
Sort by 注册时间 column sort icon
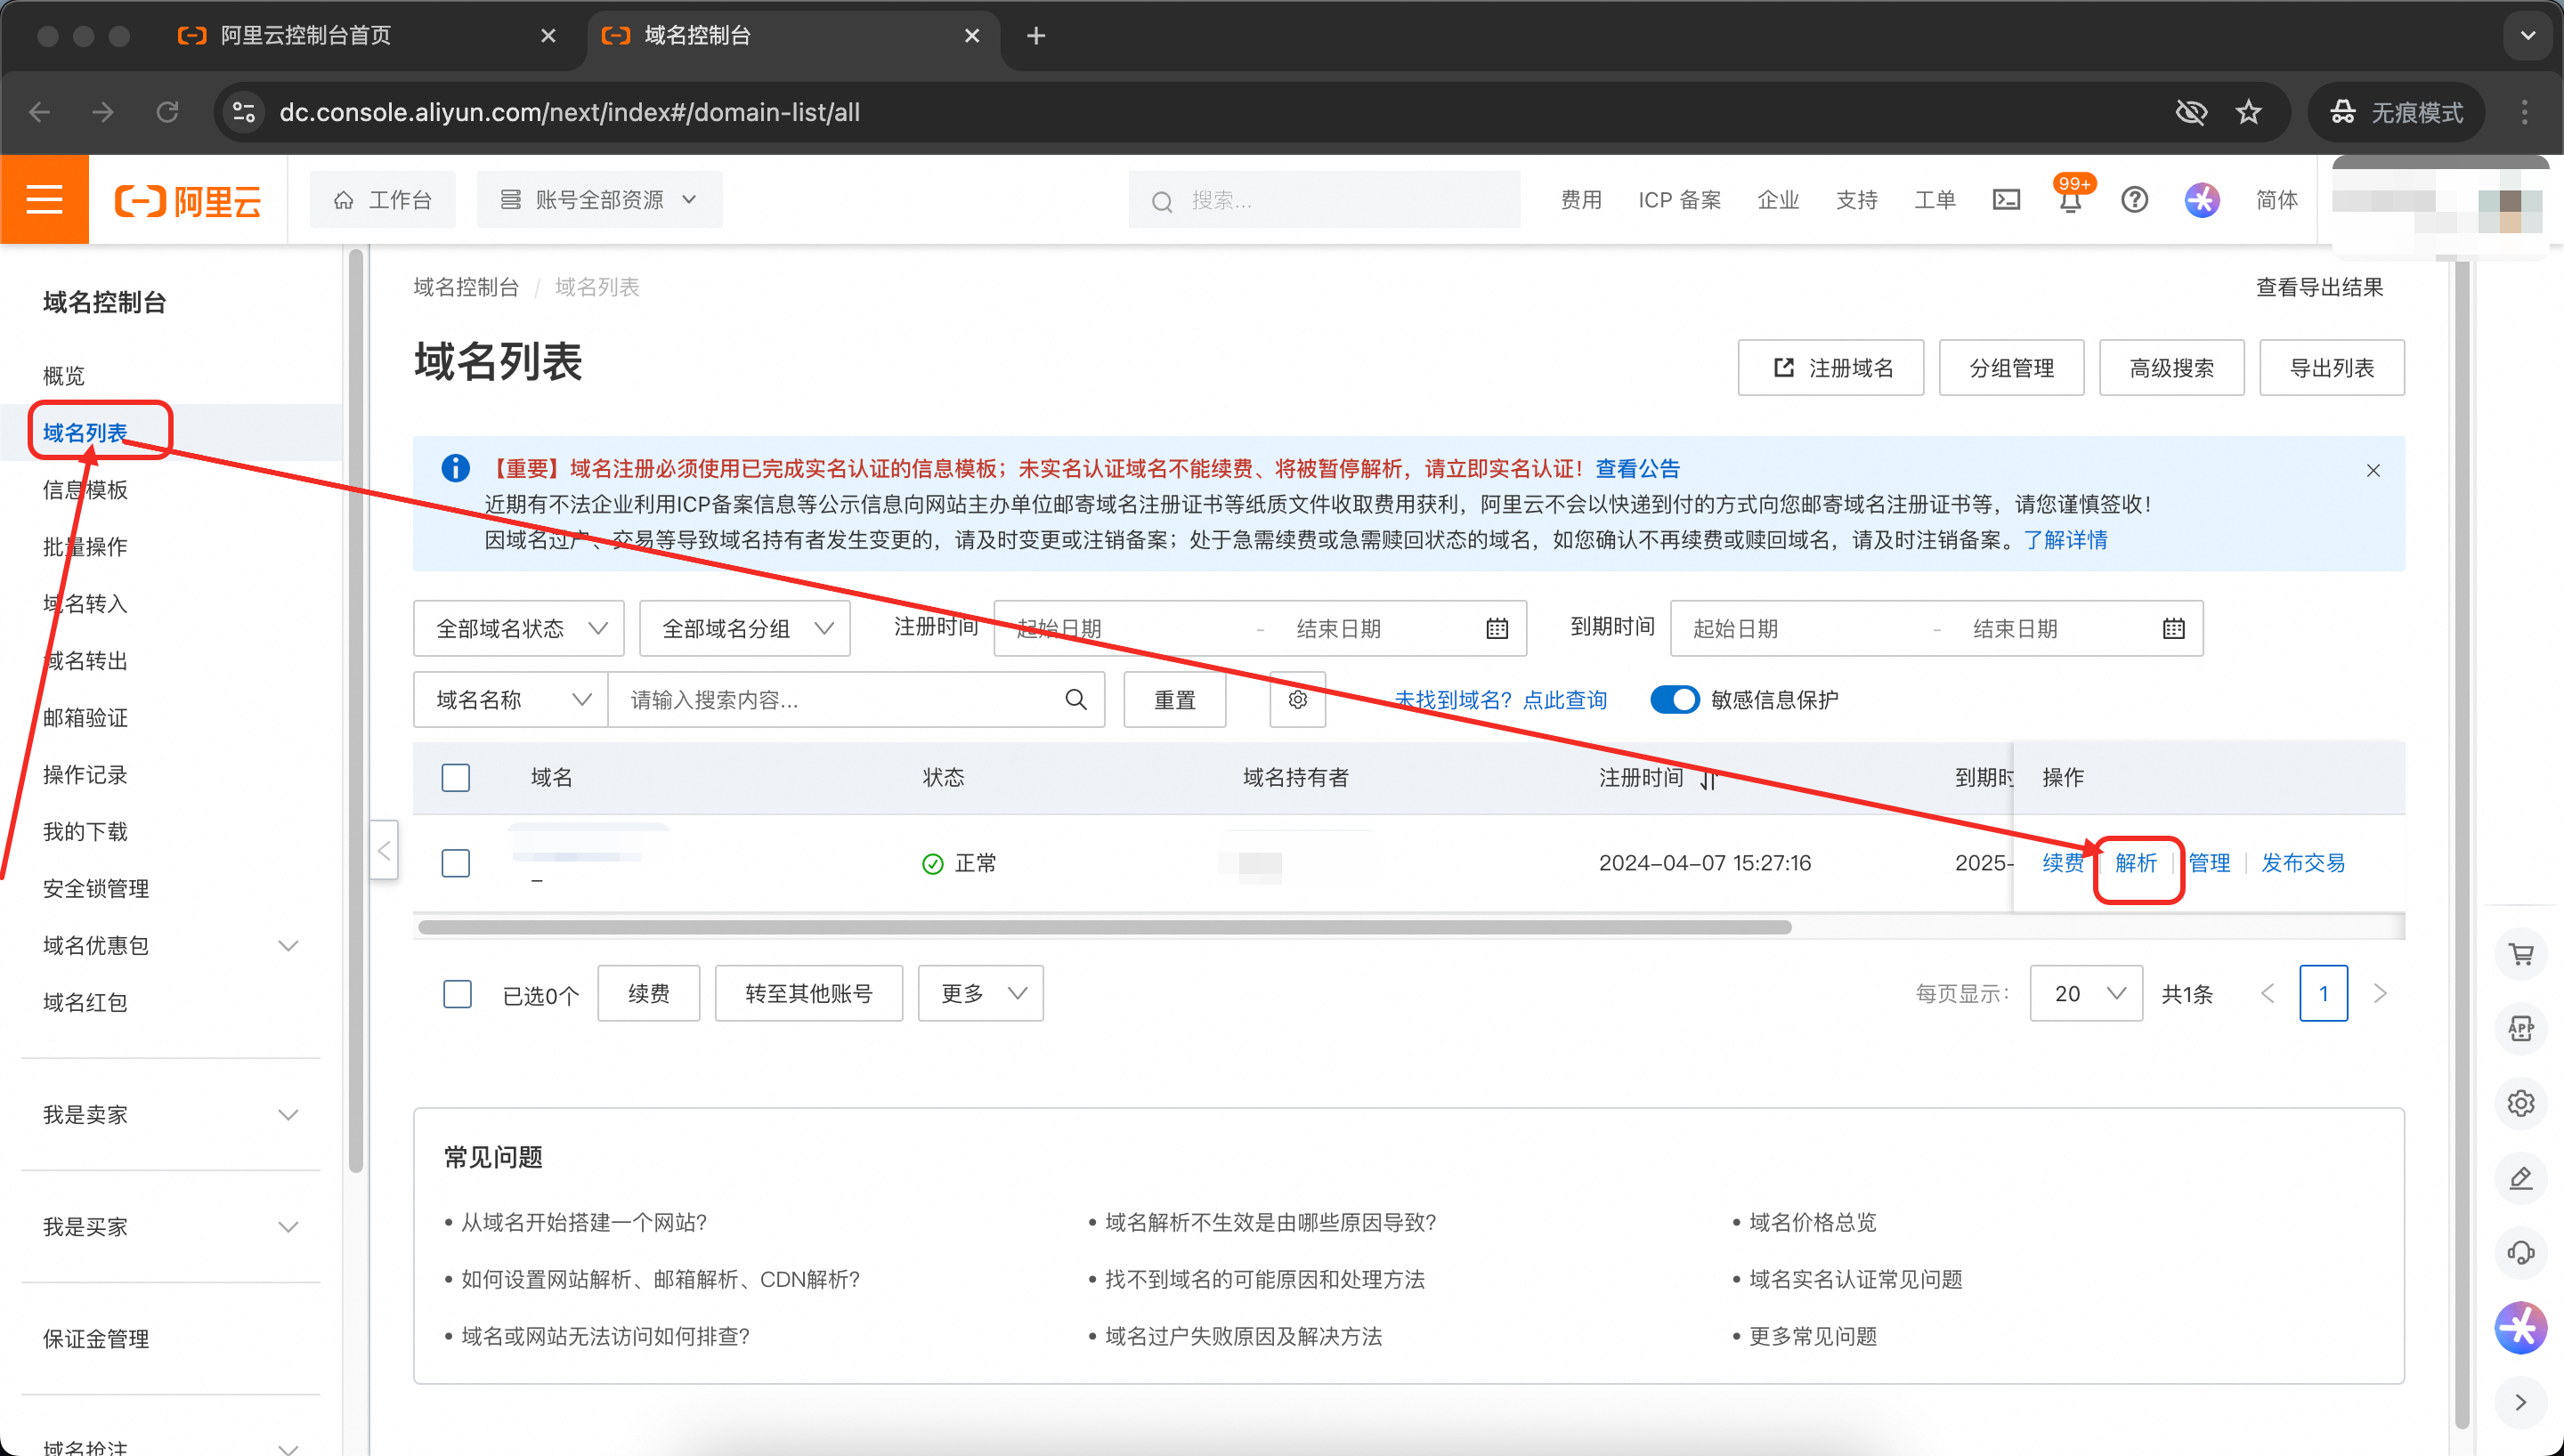coord(1708,778)
